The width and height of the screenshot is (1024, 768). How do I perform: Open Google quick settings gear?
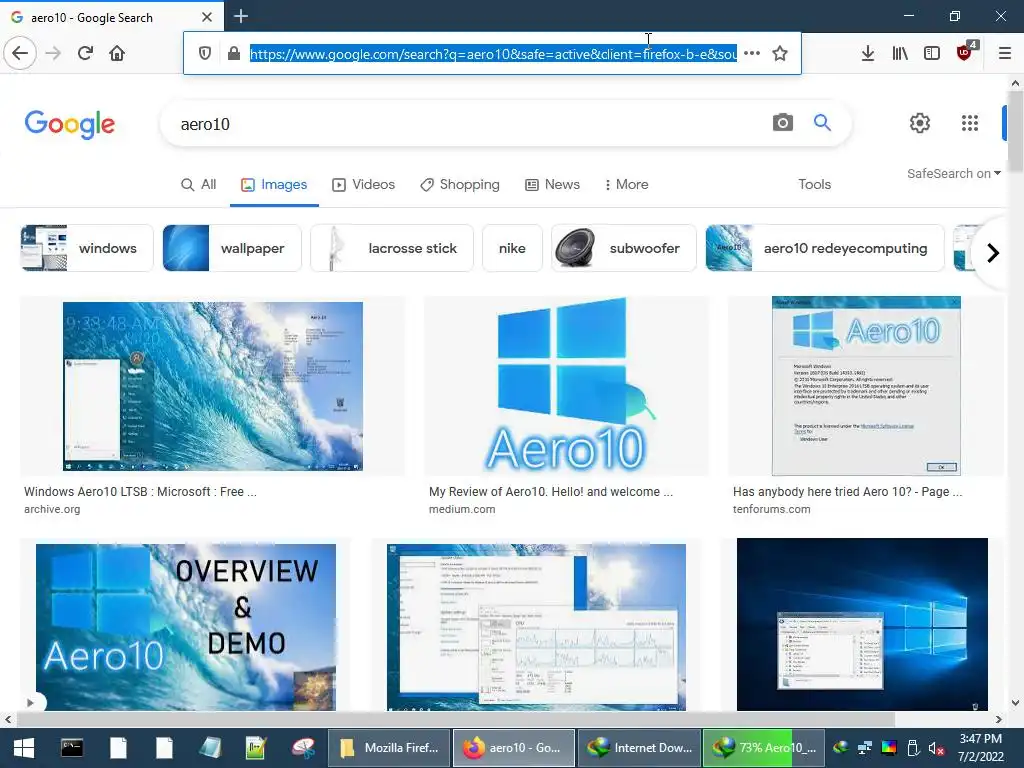[920, 123]
